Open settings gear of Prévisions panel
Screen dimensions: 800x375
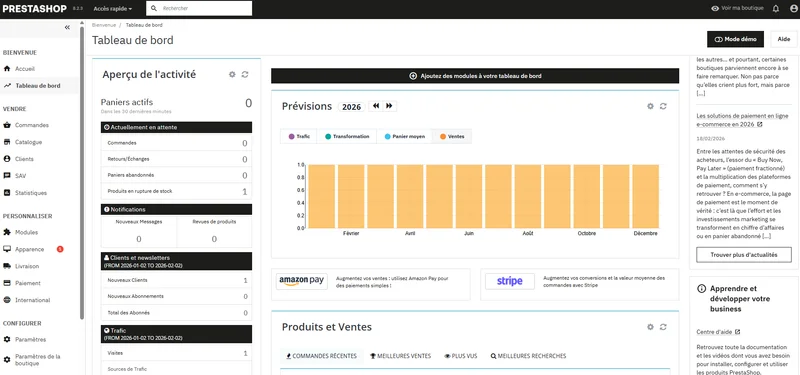click(650, 106)
